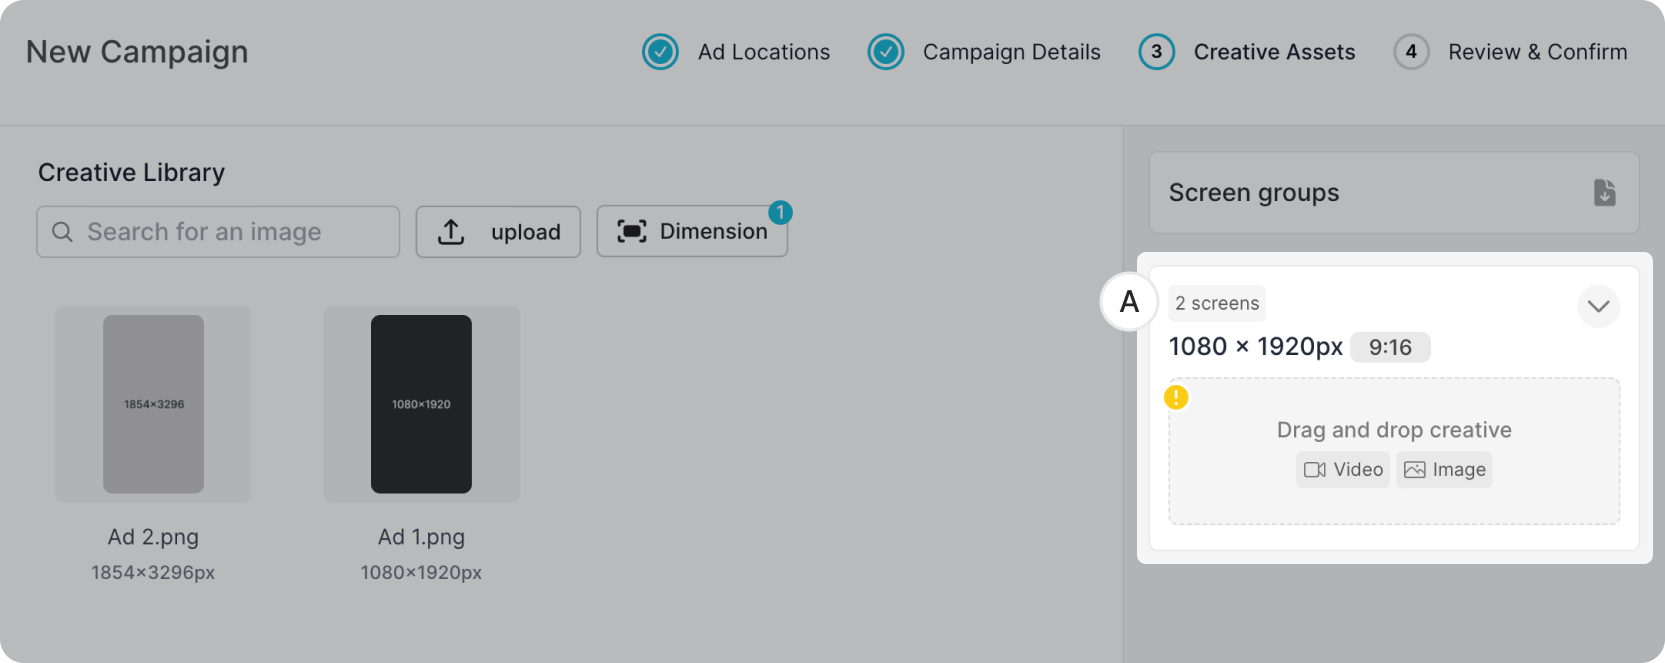The image size is (1665, 663).
Task: Click the step 4 circle icon
Action: 1411,52
